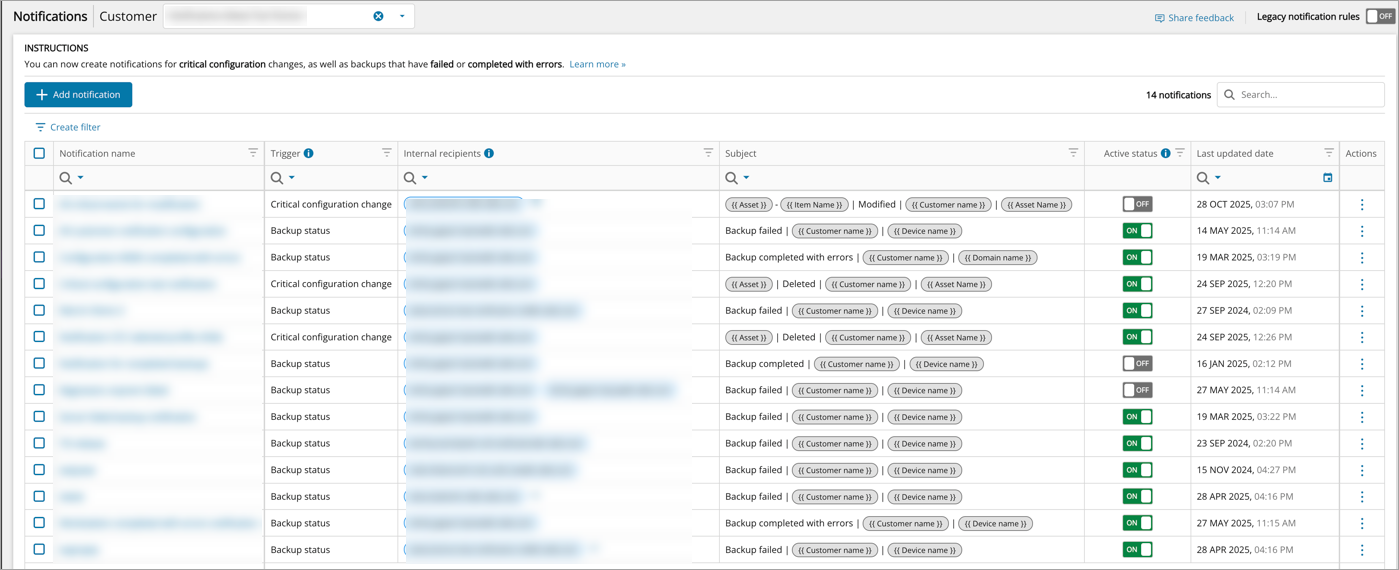Toggle Legacy notification rules switch
The height and width of the screenshot is (570, 1399).
(1380, 16)
